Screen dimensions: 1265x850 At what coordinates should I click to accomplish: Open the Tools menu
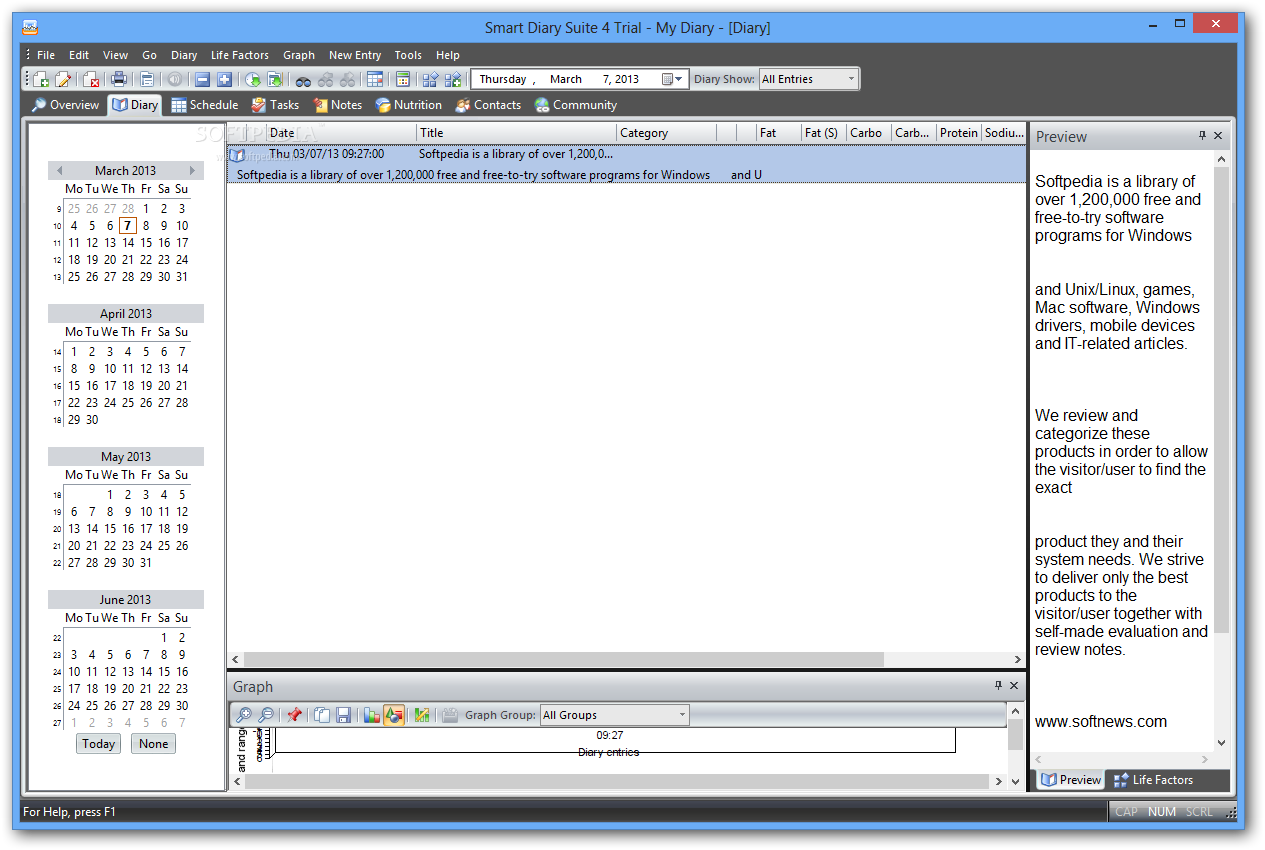pyautogui.click(x=408, y=55)
